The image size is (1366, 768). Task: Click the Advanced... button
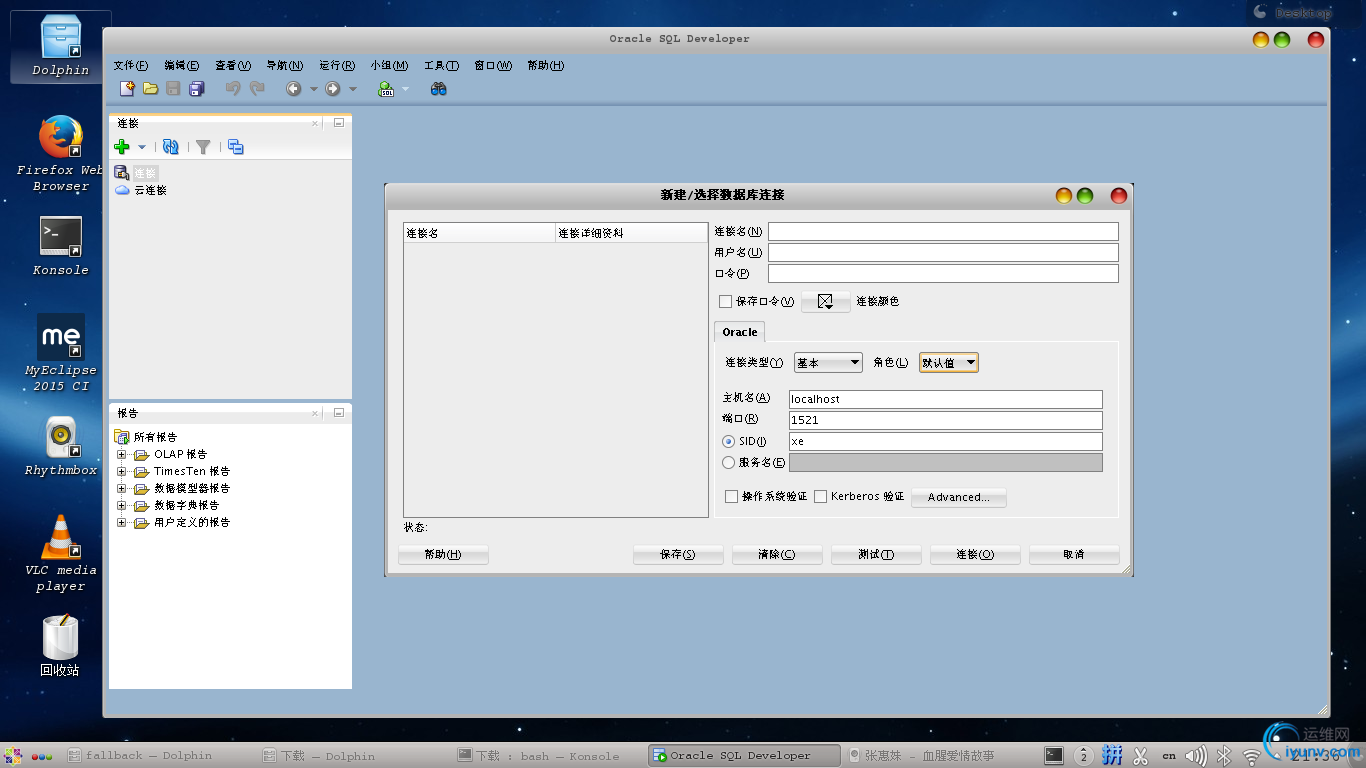958,497
